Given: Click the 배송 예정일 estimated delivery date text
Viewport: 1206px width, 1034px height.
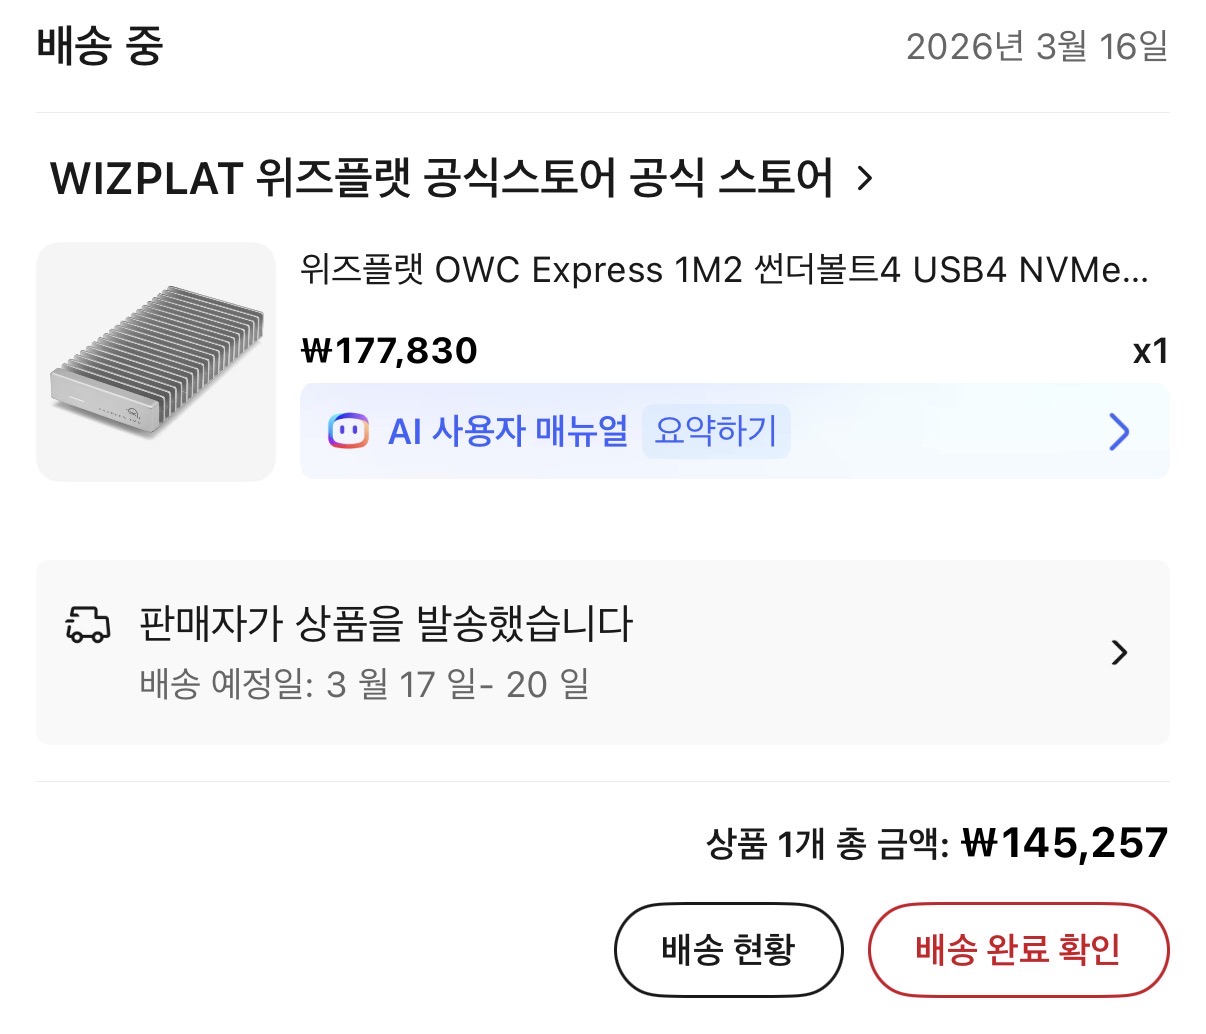Looking at the screenshot, I should coord(364,685).
